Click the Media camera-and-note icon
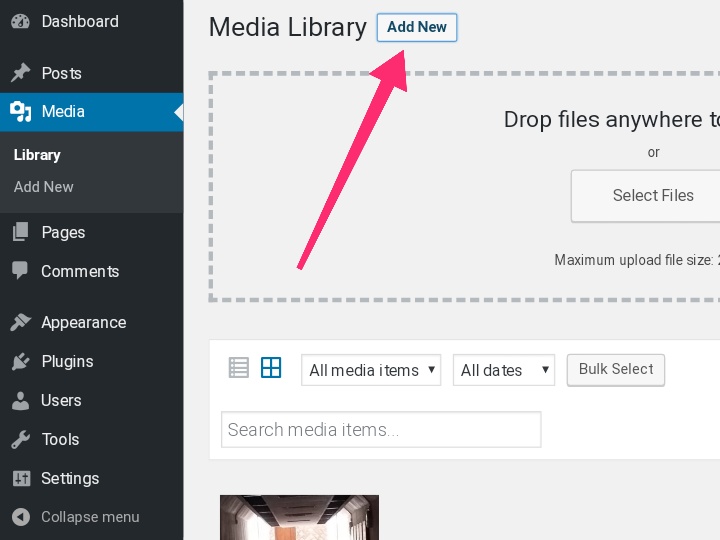The width and height of the screenshot is (720, 540). (21, 112)
